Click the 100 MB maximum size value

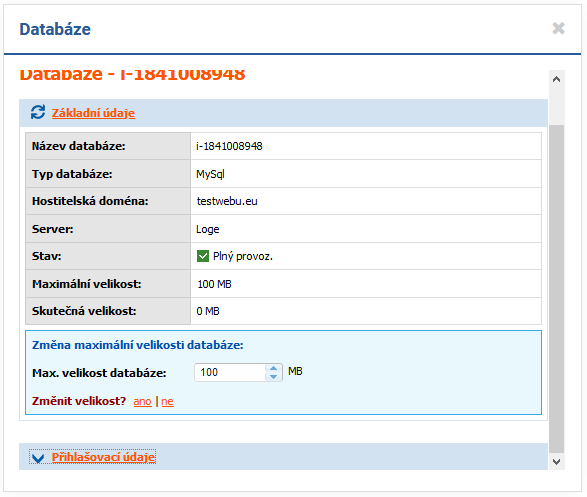(x=214, y=284)
